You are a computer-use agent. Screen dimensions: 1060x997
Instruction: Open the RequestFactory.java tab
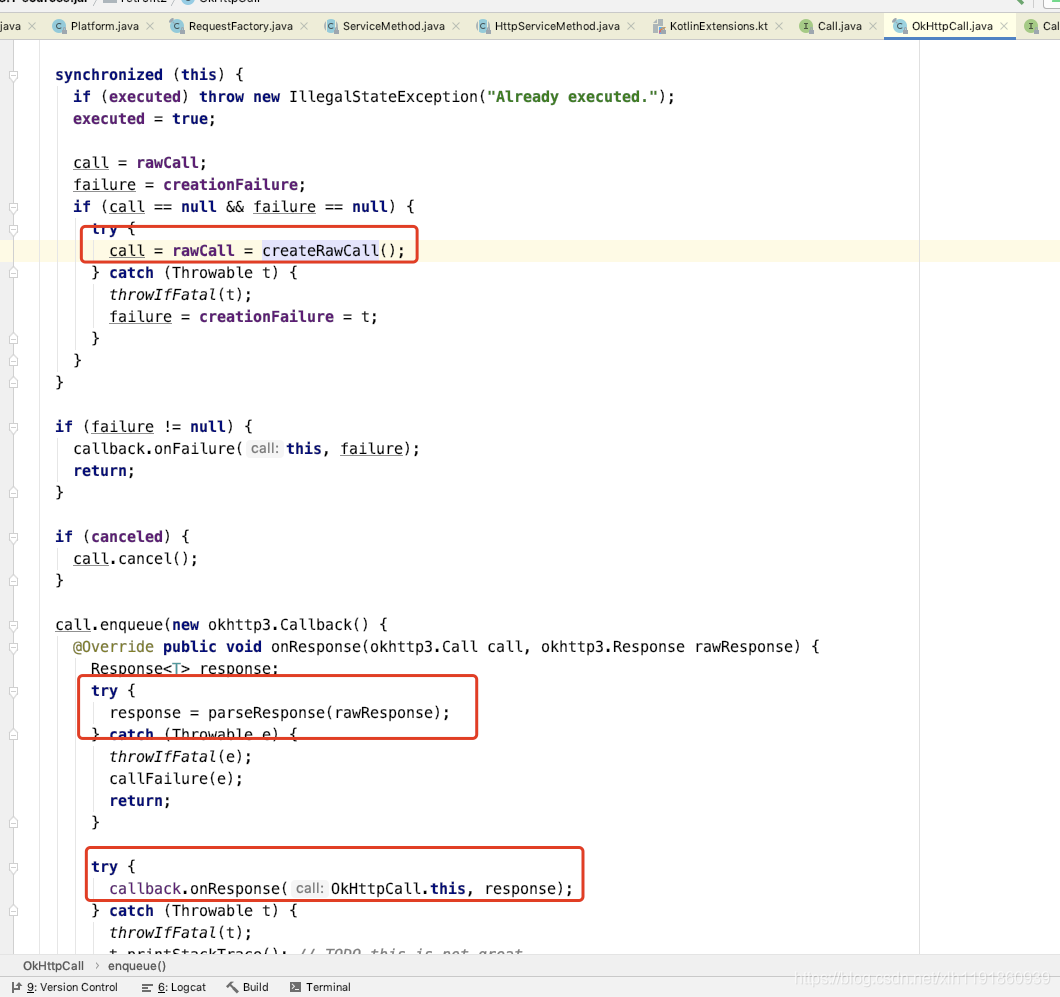[241, 26]
